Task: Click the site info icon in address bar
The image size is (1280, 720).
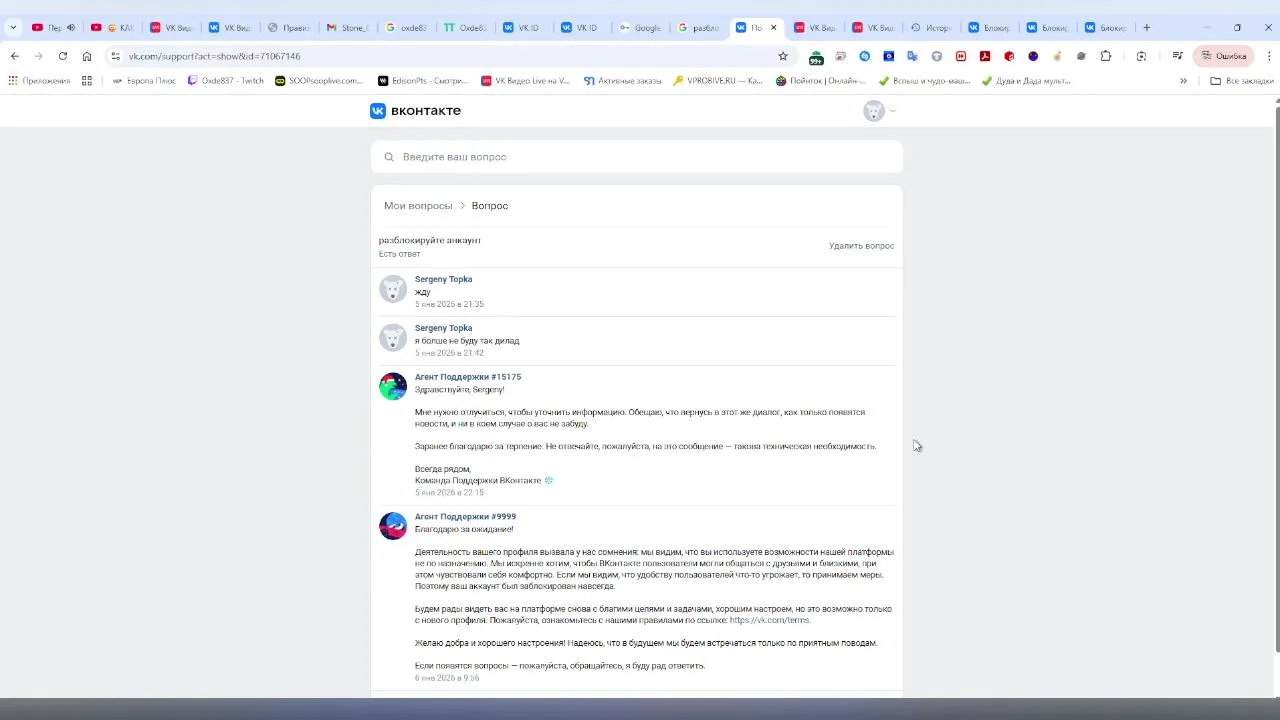Action: tap(116, 56)
